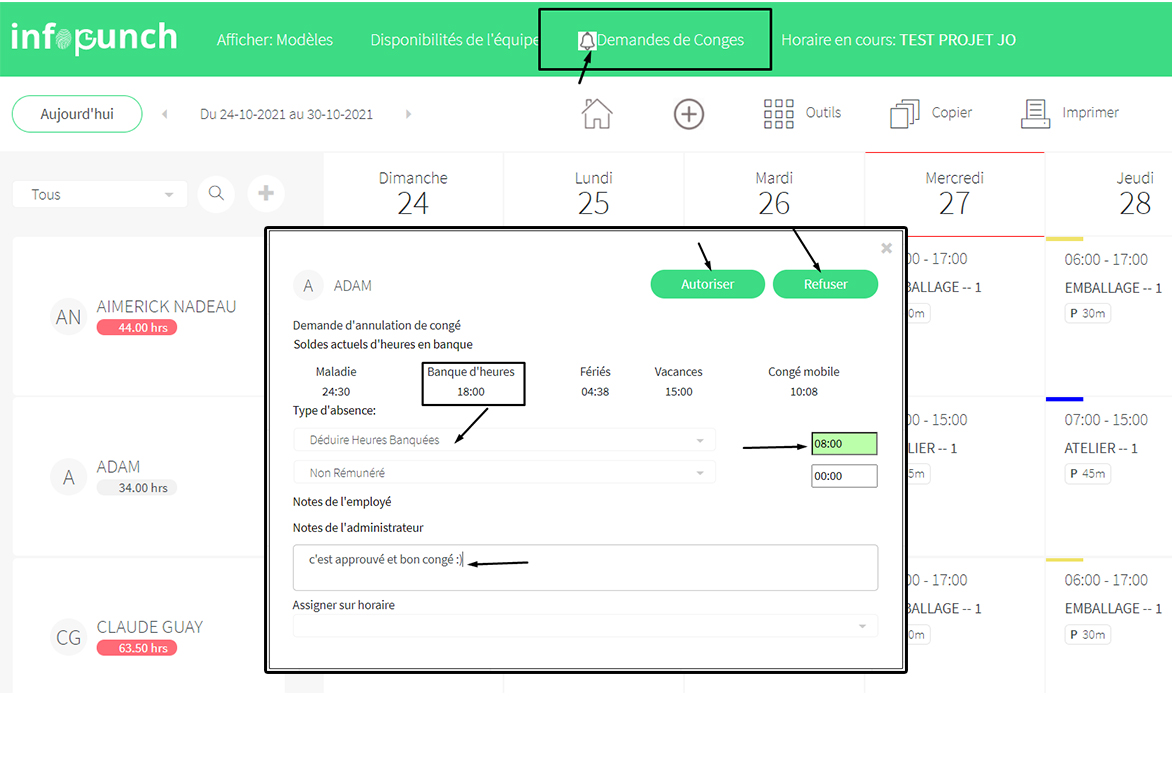Screen dimensions: 1172x781
Task: Click the employee search magnifier icon
Action: click(x=216, y=194)
